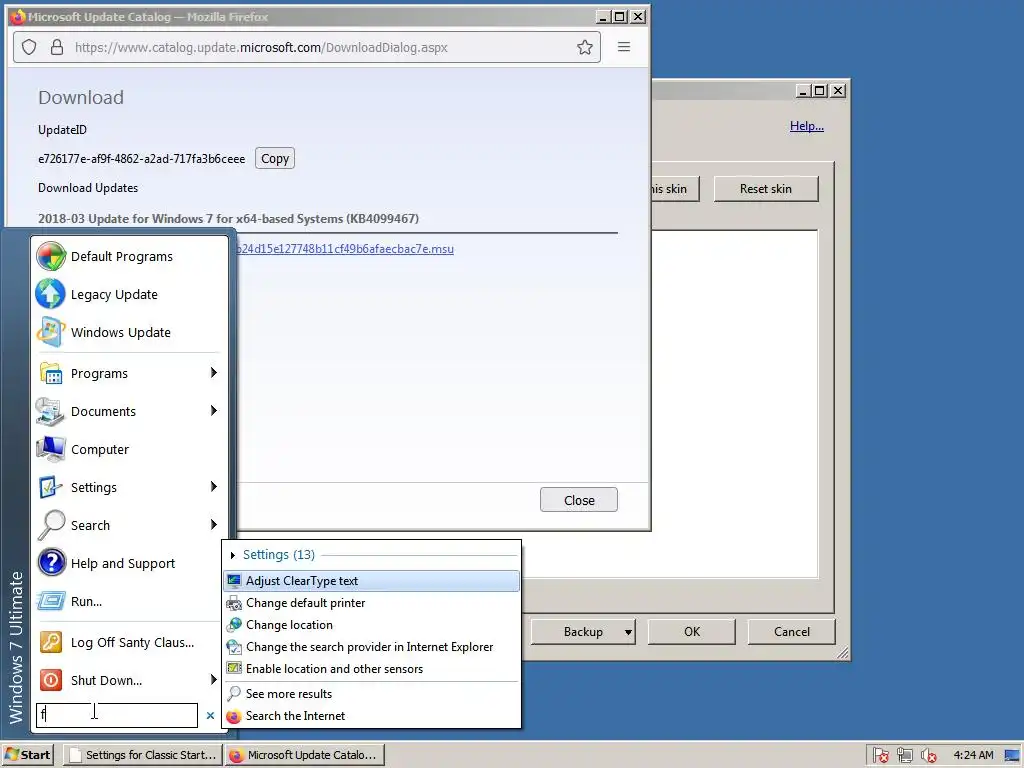This screenshot has width=1024, height=768.
Task: Click the KB4099467 update title text
Action: point(229,219)
